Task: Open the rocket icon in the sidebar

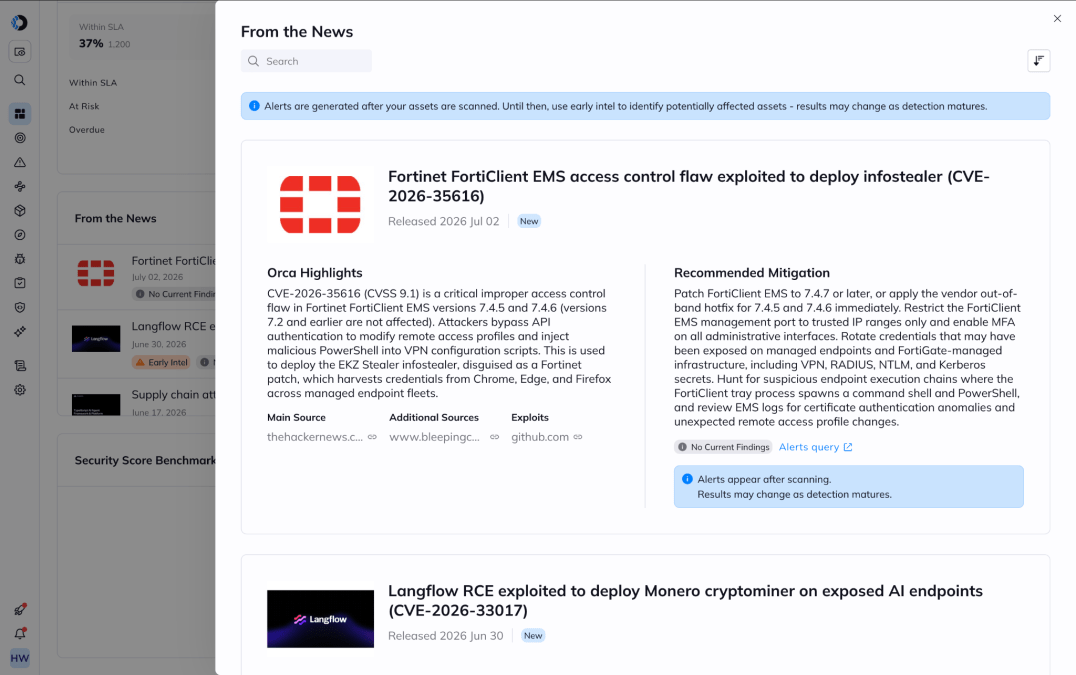Action: (20, 609)
